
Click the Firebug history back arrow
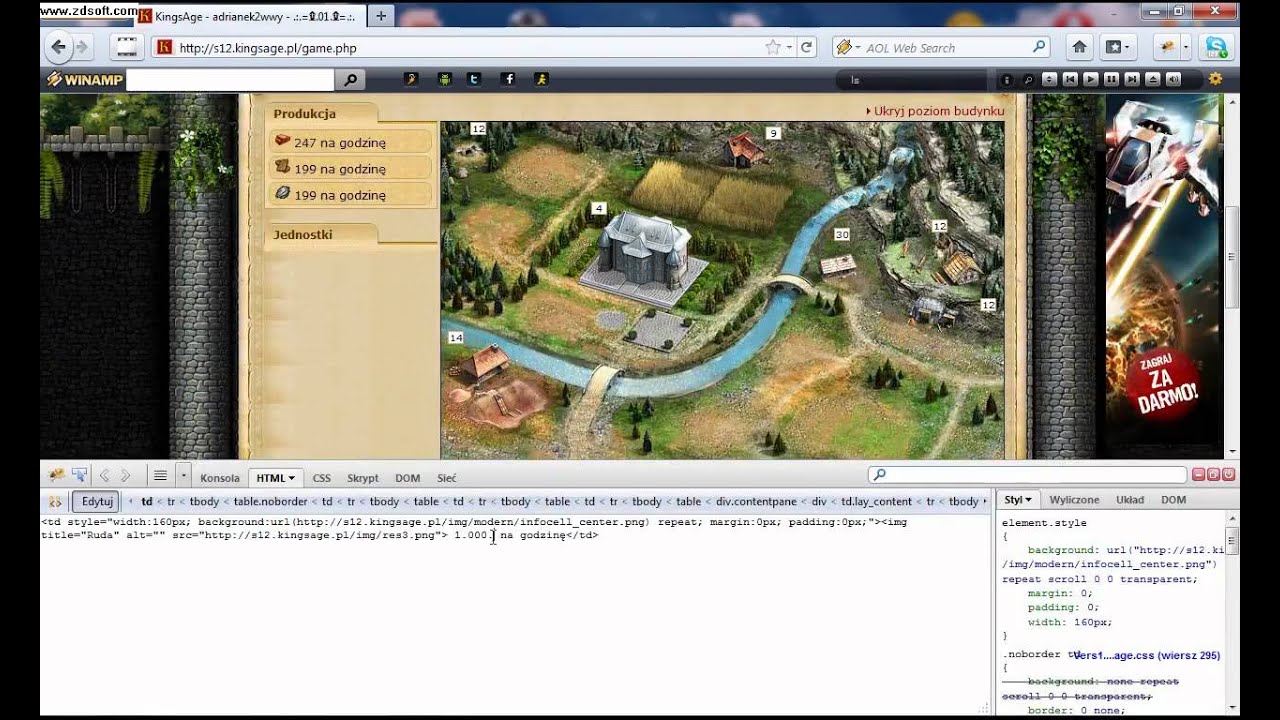(104, 476)
